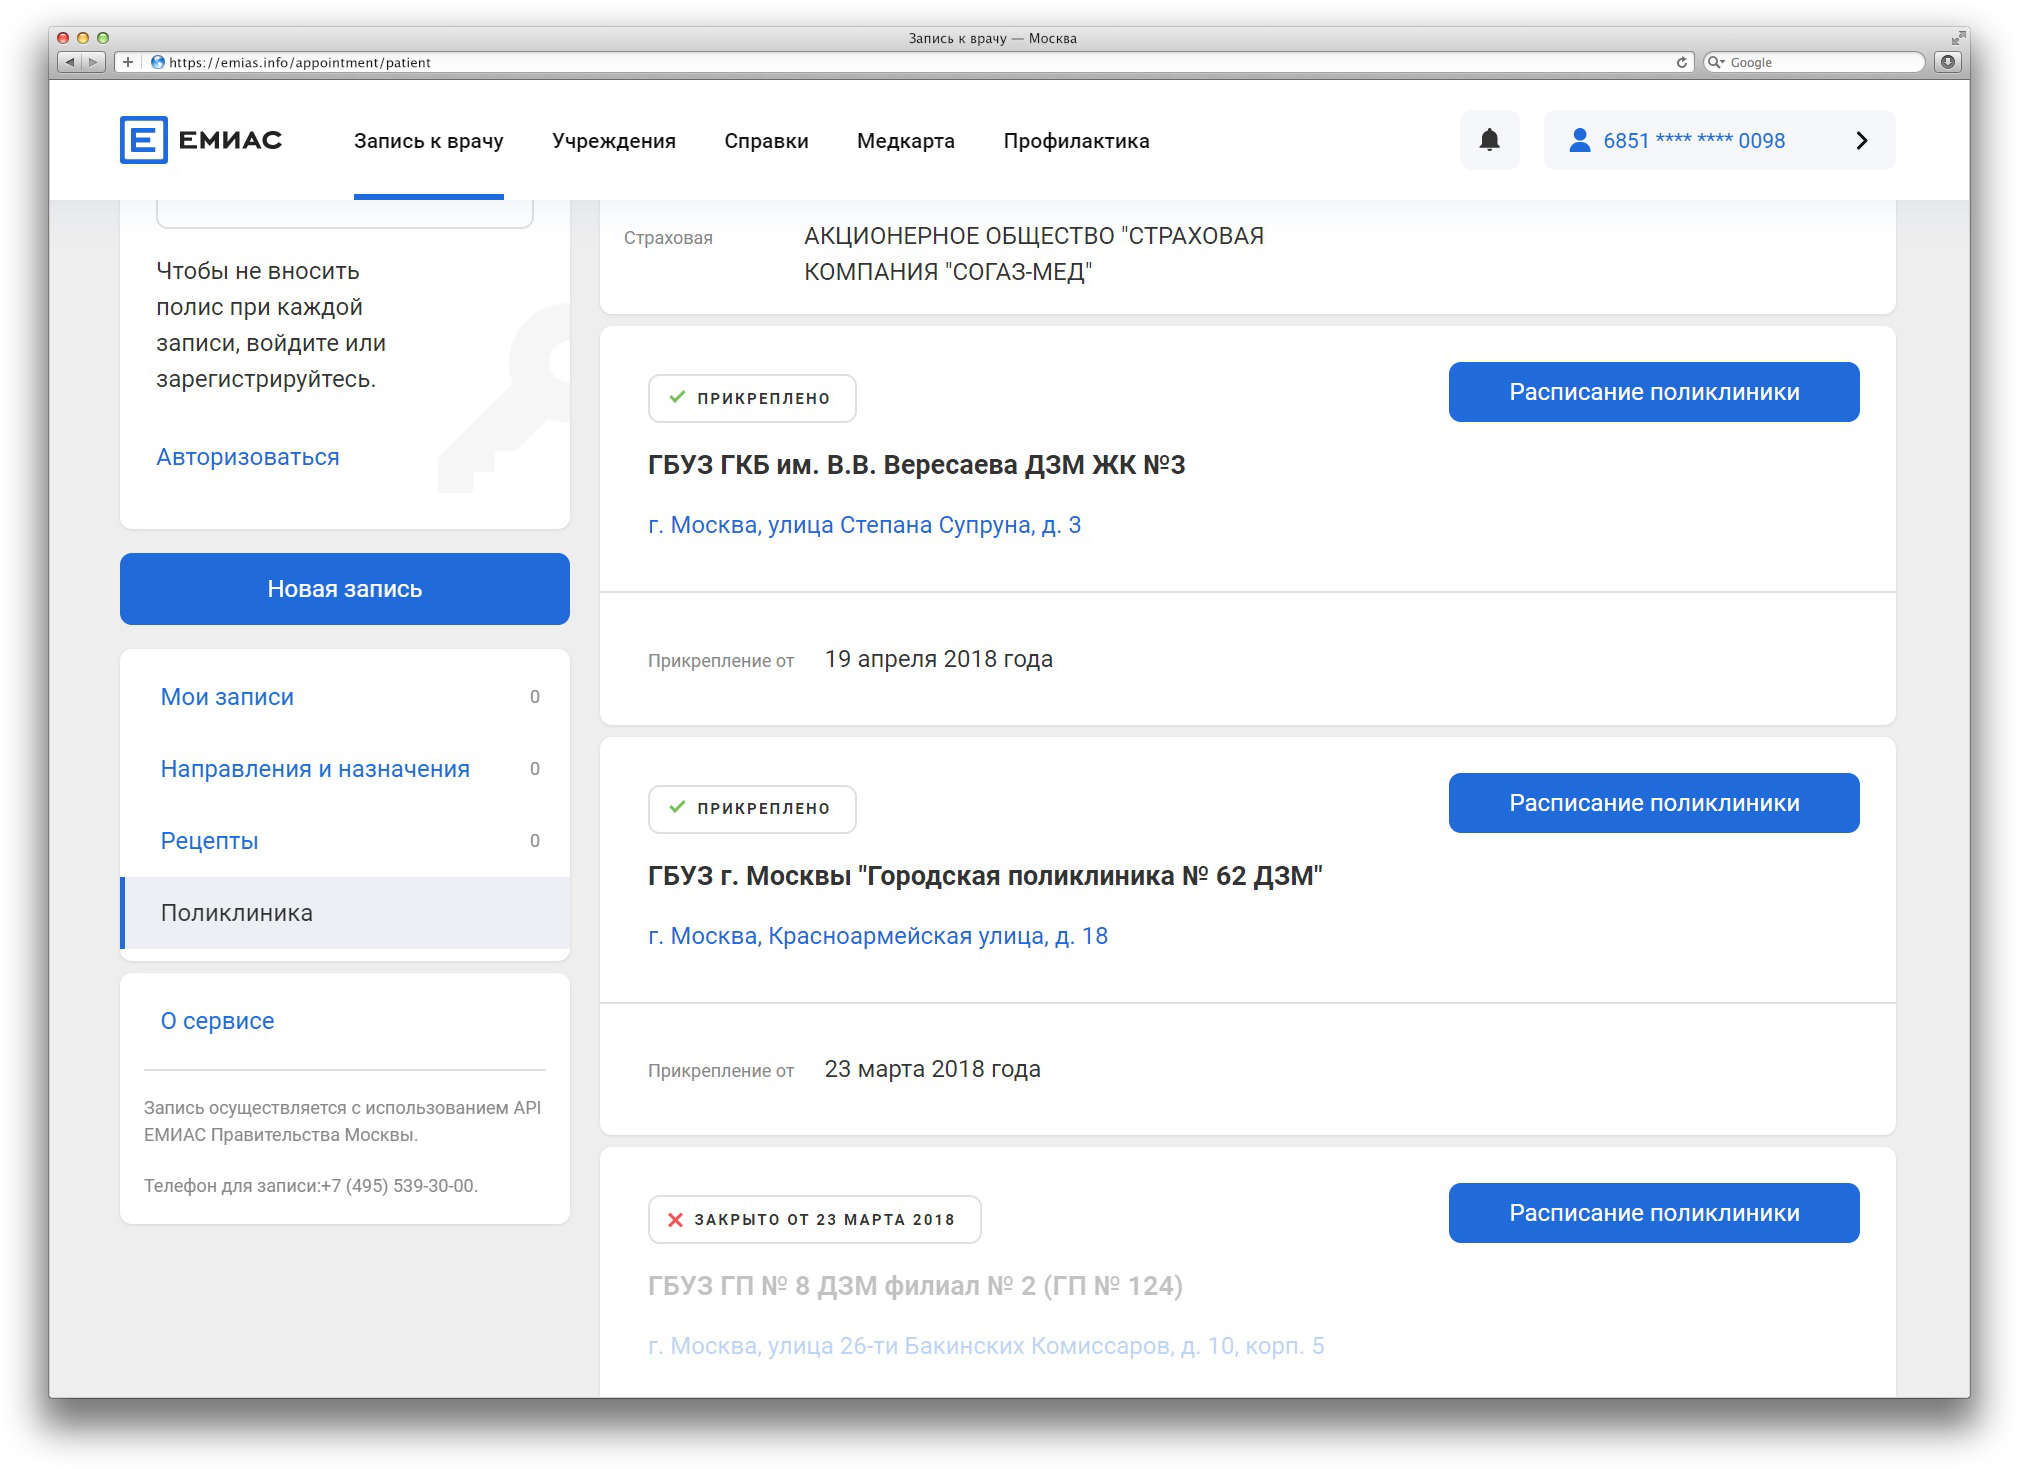Open the Учреждения menu item

614,141
